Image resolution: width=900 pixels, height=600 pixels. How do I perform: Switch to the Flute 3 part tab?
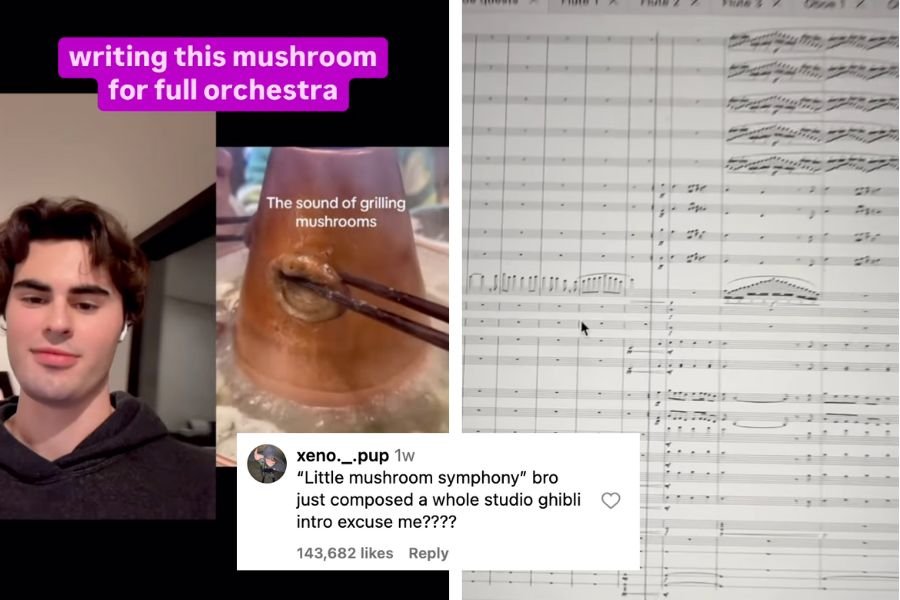pos(743,3)
